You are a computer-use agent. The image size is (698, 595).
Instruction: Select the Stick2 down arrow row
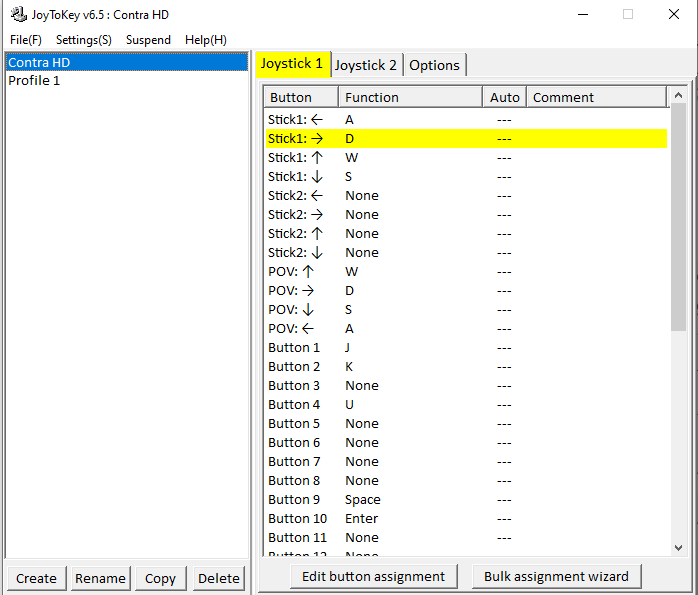point(466,252)
